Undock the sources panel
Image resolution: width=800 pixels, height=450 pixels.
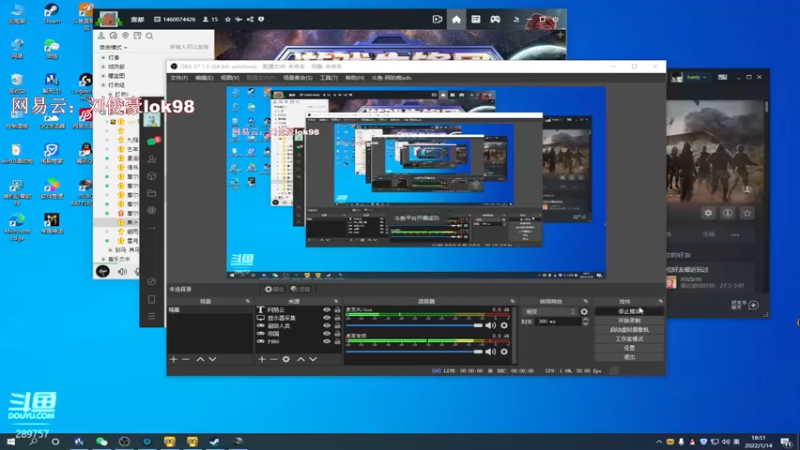click(x=336, y=301)
